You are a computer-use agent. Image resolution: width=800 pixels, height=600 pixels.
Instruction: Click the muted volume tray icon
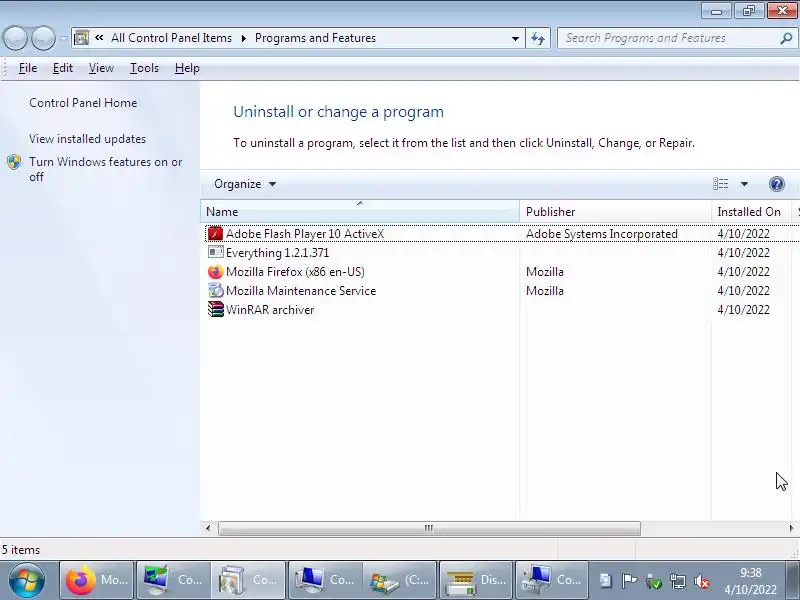[x=702, y=581]
